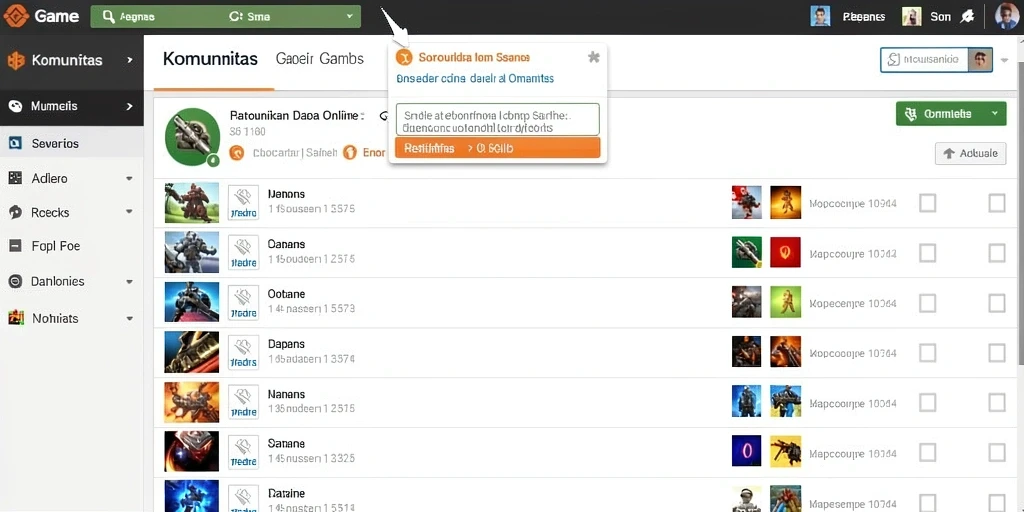Viewport: 1024px width, 512px height.
Task: Switch to the Gaoeir Gambs tab
Action: click(x=319, y=59)
